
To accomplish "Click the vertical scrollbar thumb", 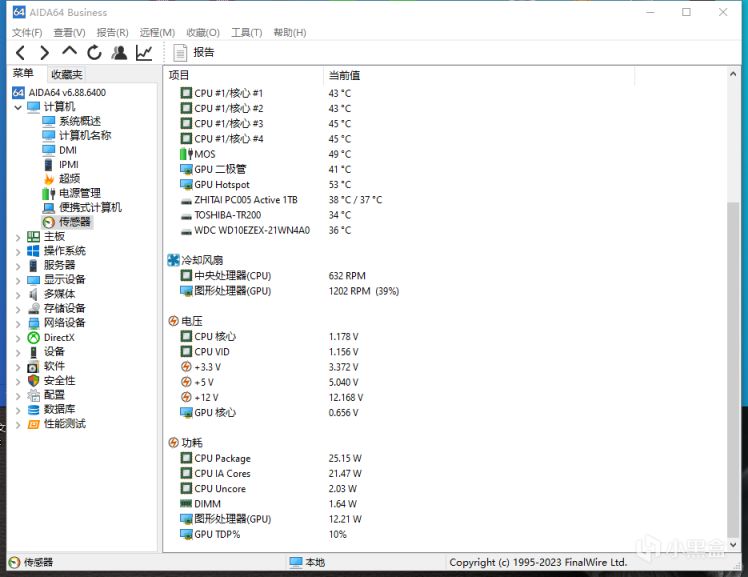I will [733, 370].
